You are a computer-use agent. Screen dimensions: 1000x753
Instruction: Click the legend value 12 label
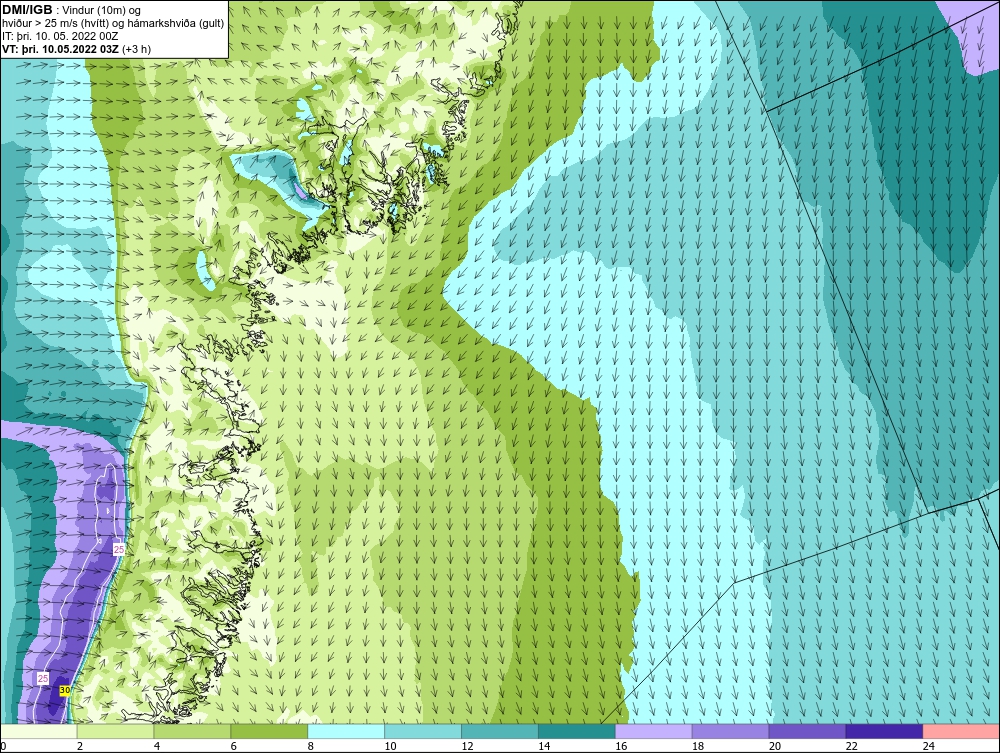pos(467,746)
